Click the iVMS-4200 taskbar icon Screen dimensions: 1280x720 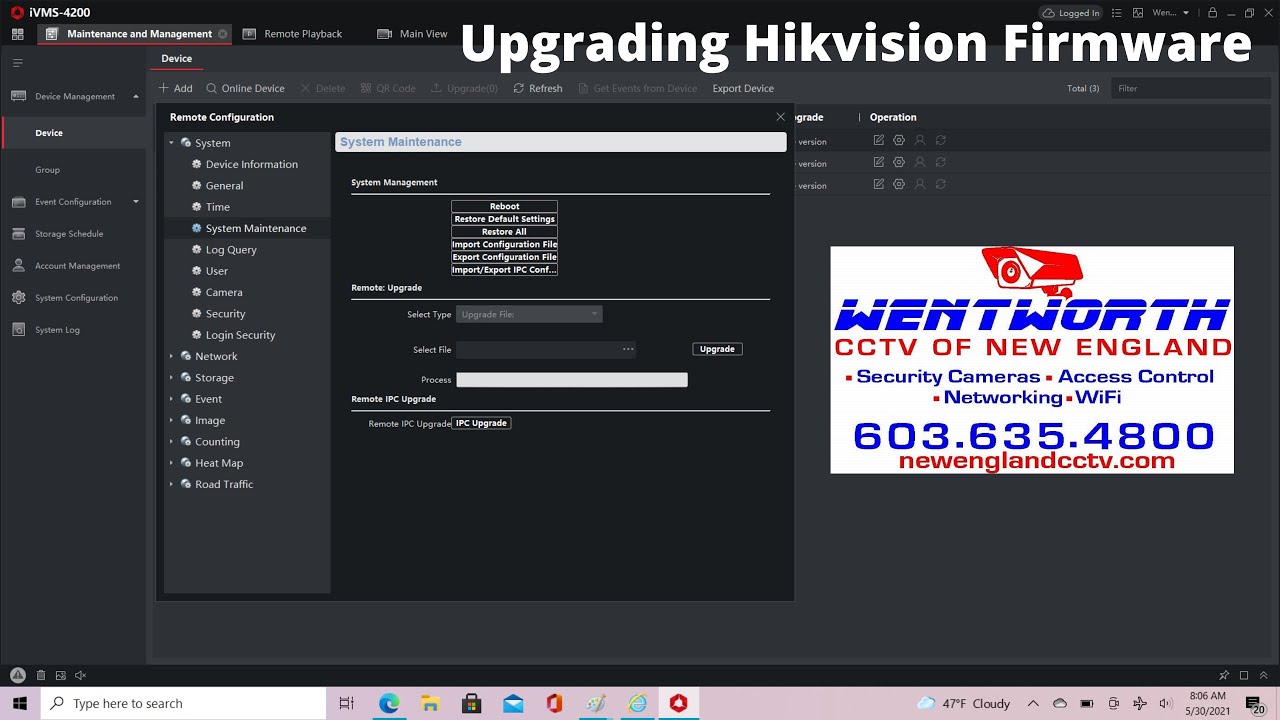click(x=679, y=704)
